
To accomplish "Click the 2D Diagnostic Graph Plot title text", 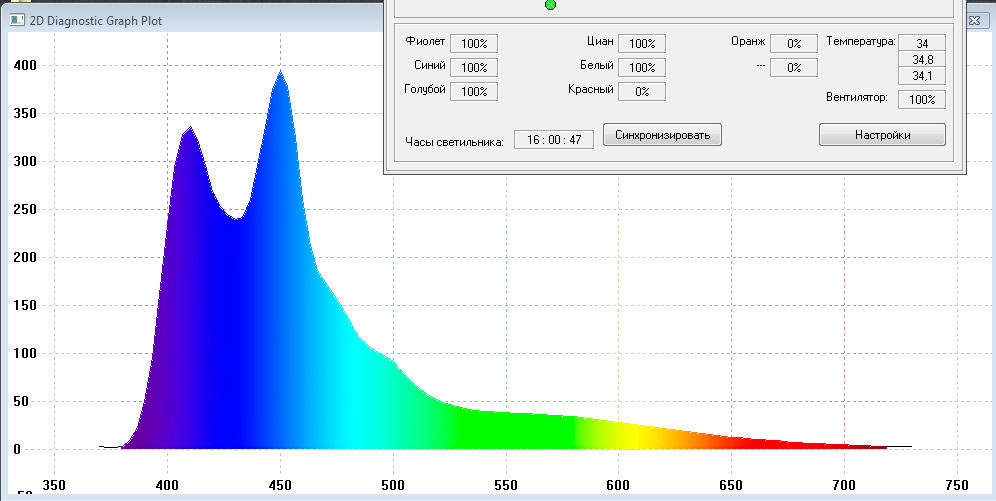I will (x=96, y=21).
